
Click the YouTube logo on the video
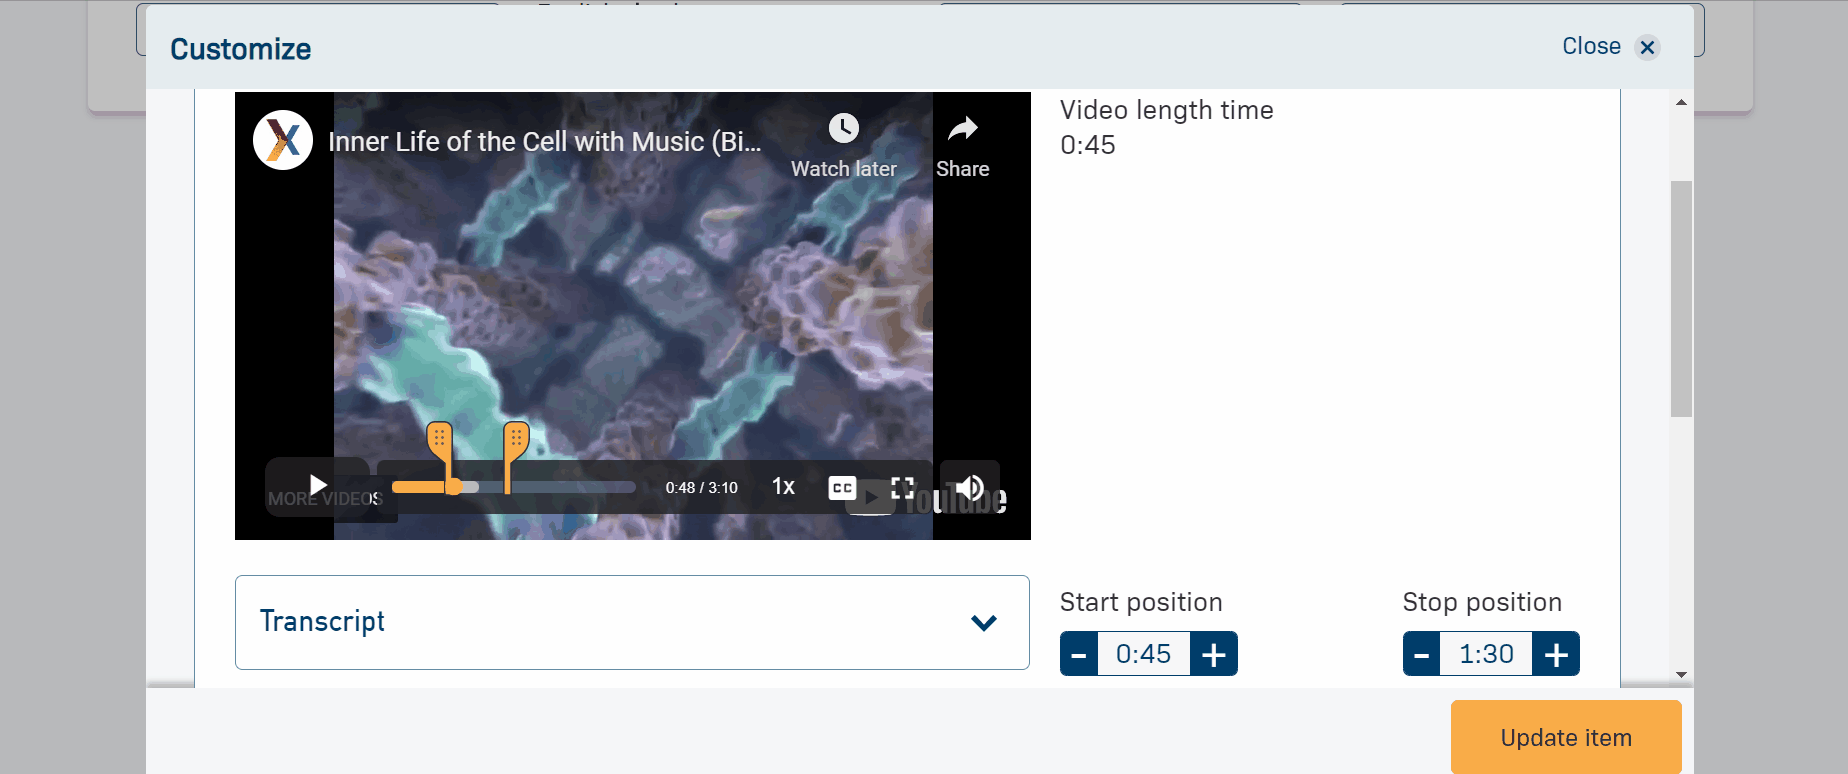coord(926,498)
